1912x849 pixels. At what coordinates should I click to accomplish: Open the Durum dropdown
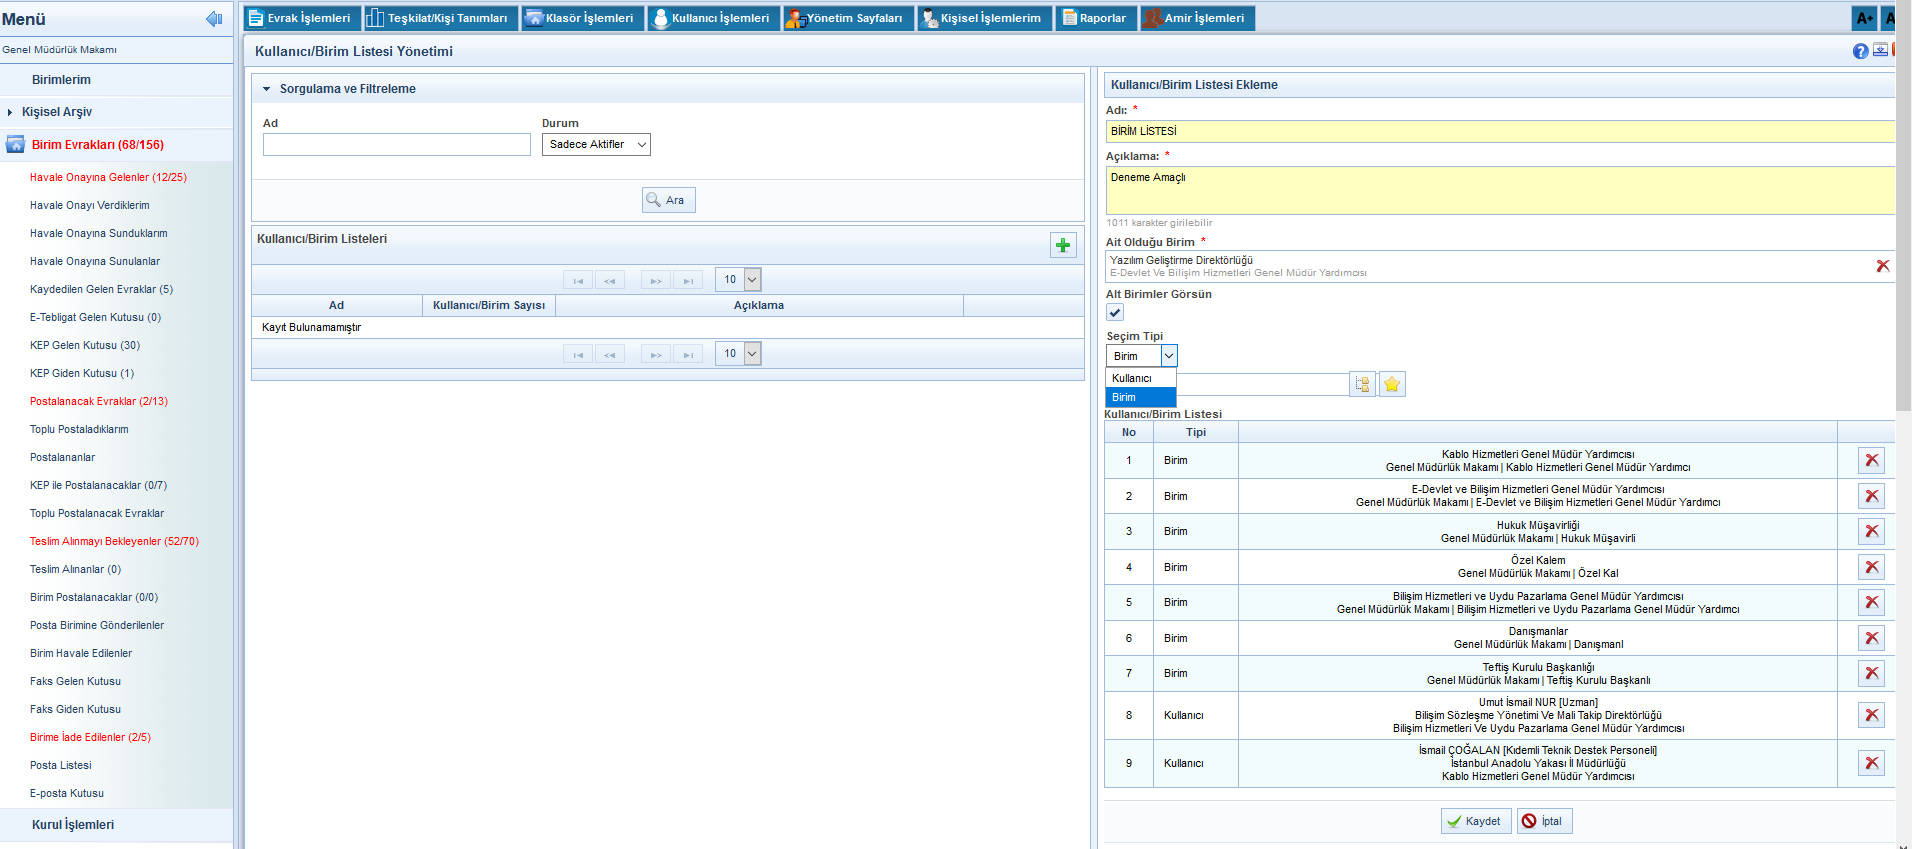pos(596,145)
